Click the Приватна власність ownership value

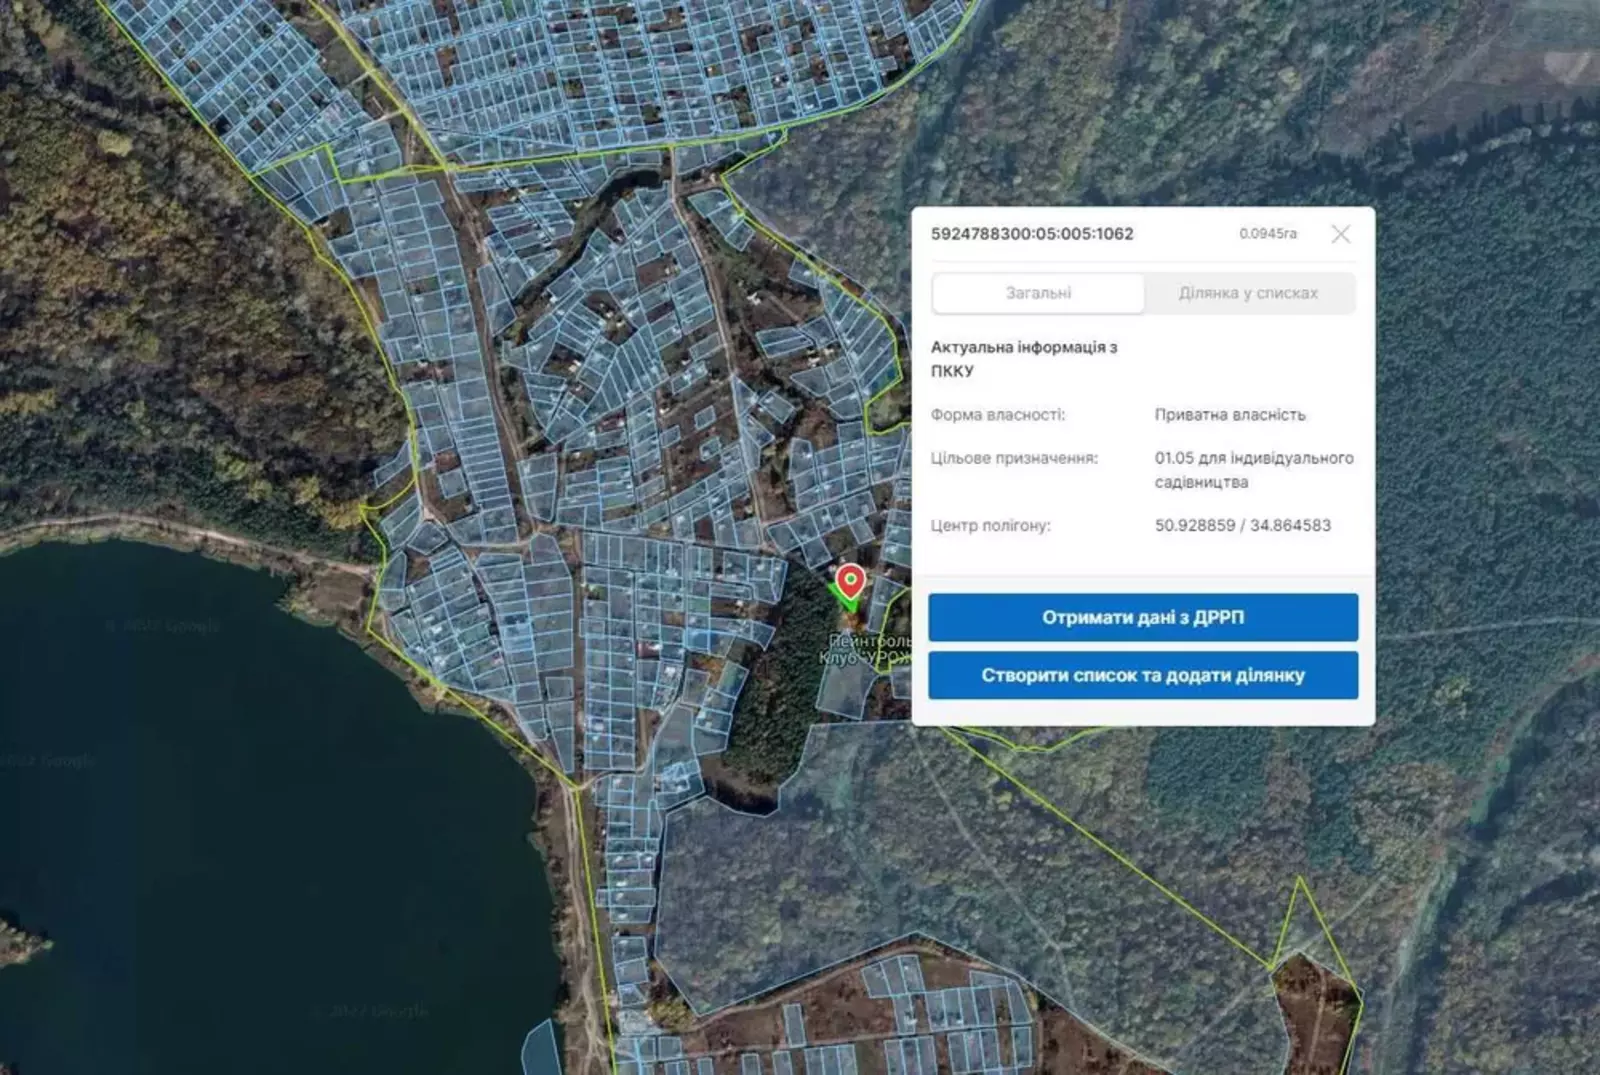(1229, 414)
